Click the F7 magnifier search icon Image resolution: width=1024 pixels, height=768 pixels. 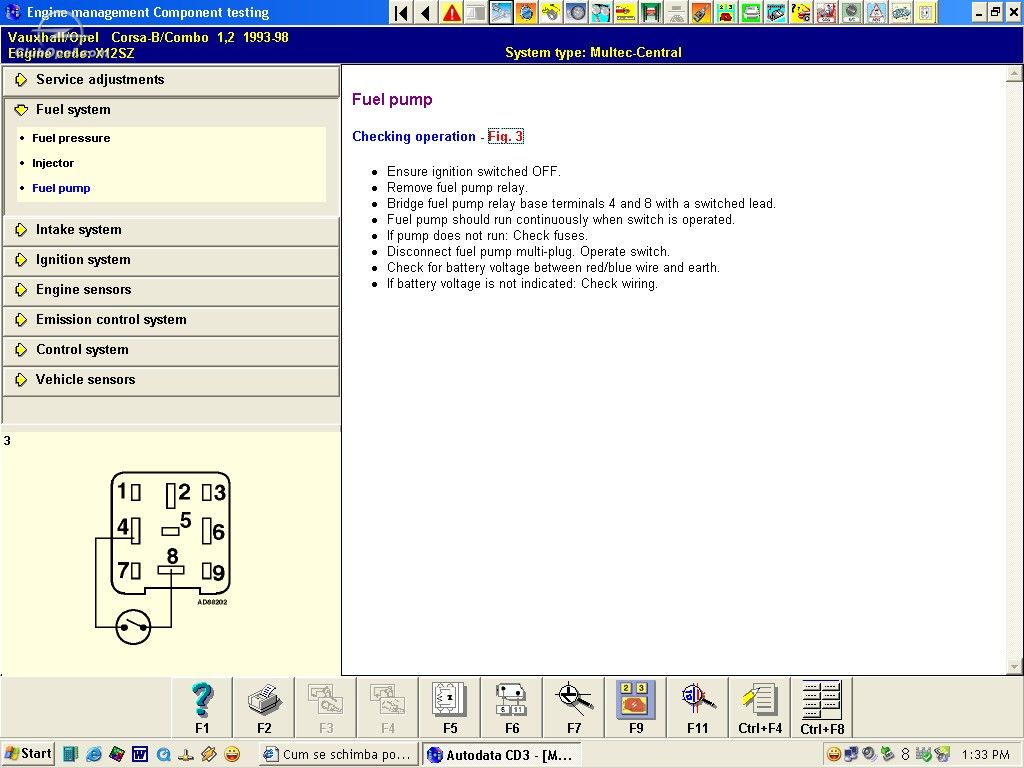pyautogui.click(x=574, y=707)
